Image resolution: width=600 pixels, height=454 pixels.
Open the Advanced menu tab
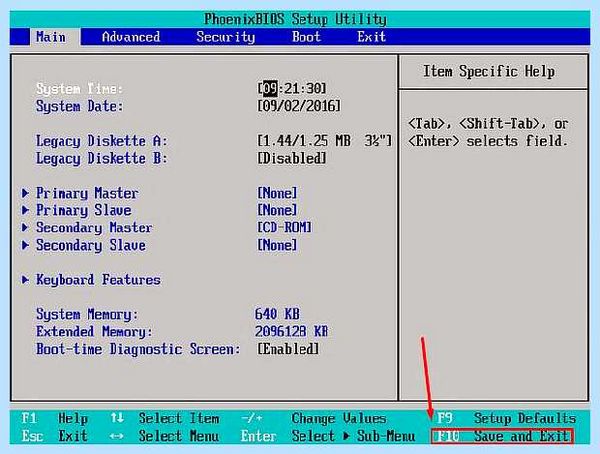(x=131, y=37)
